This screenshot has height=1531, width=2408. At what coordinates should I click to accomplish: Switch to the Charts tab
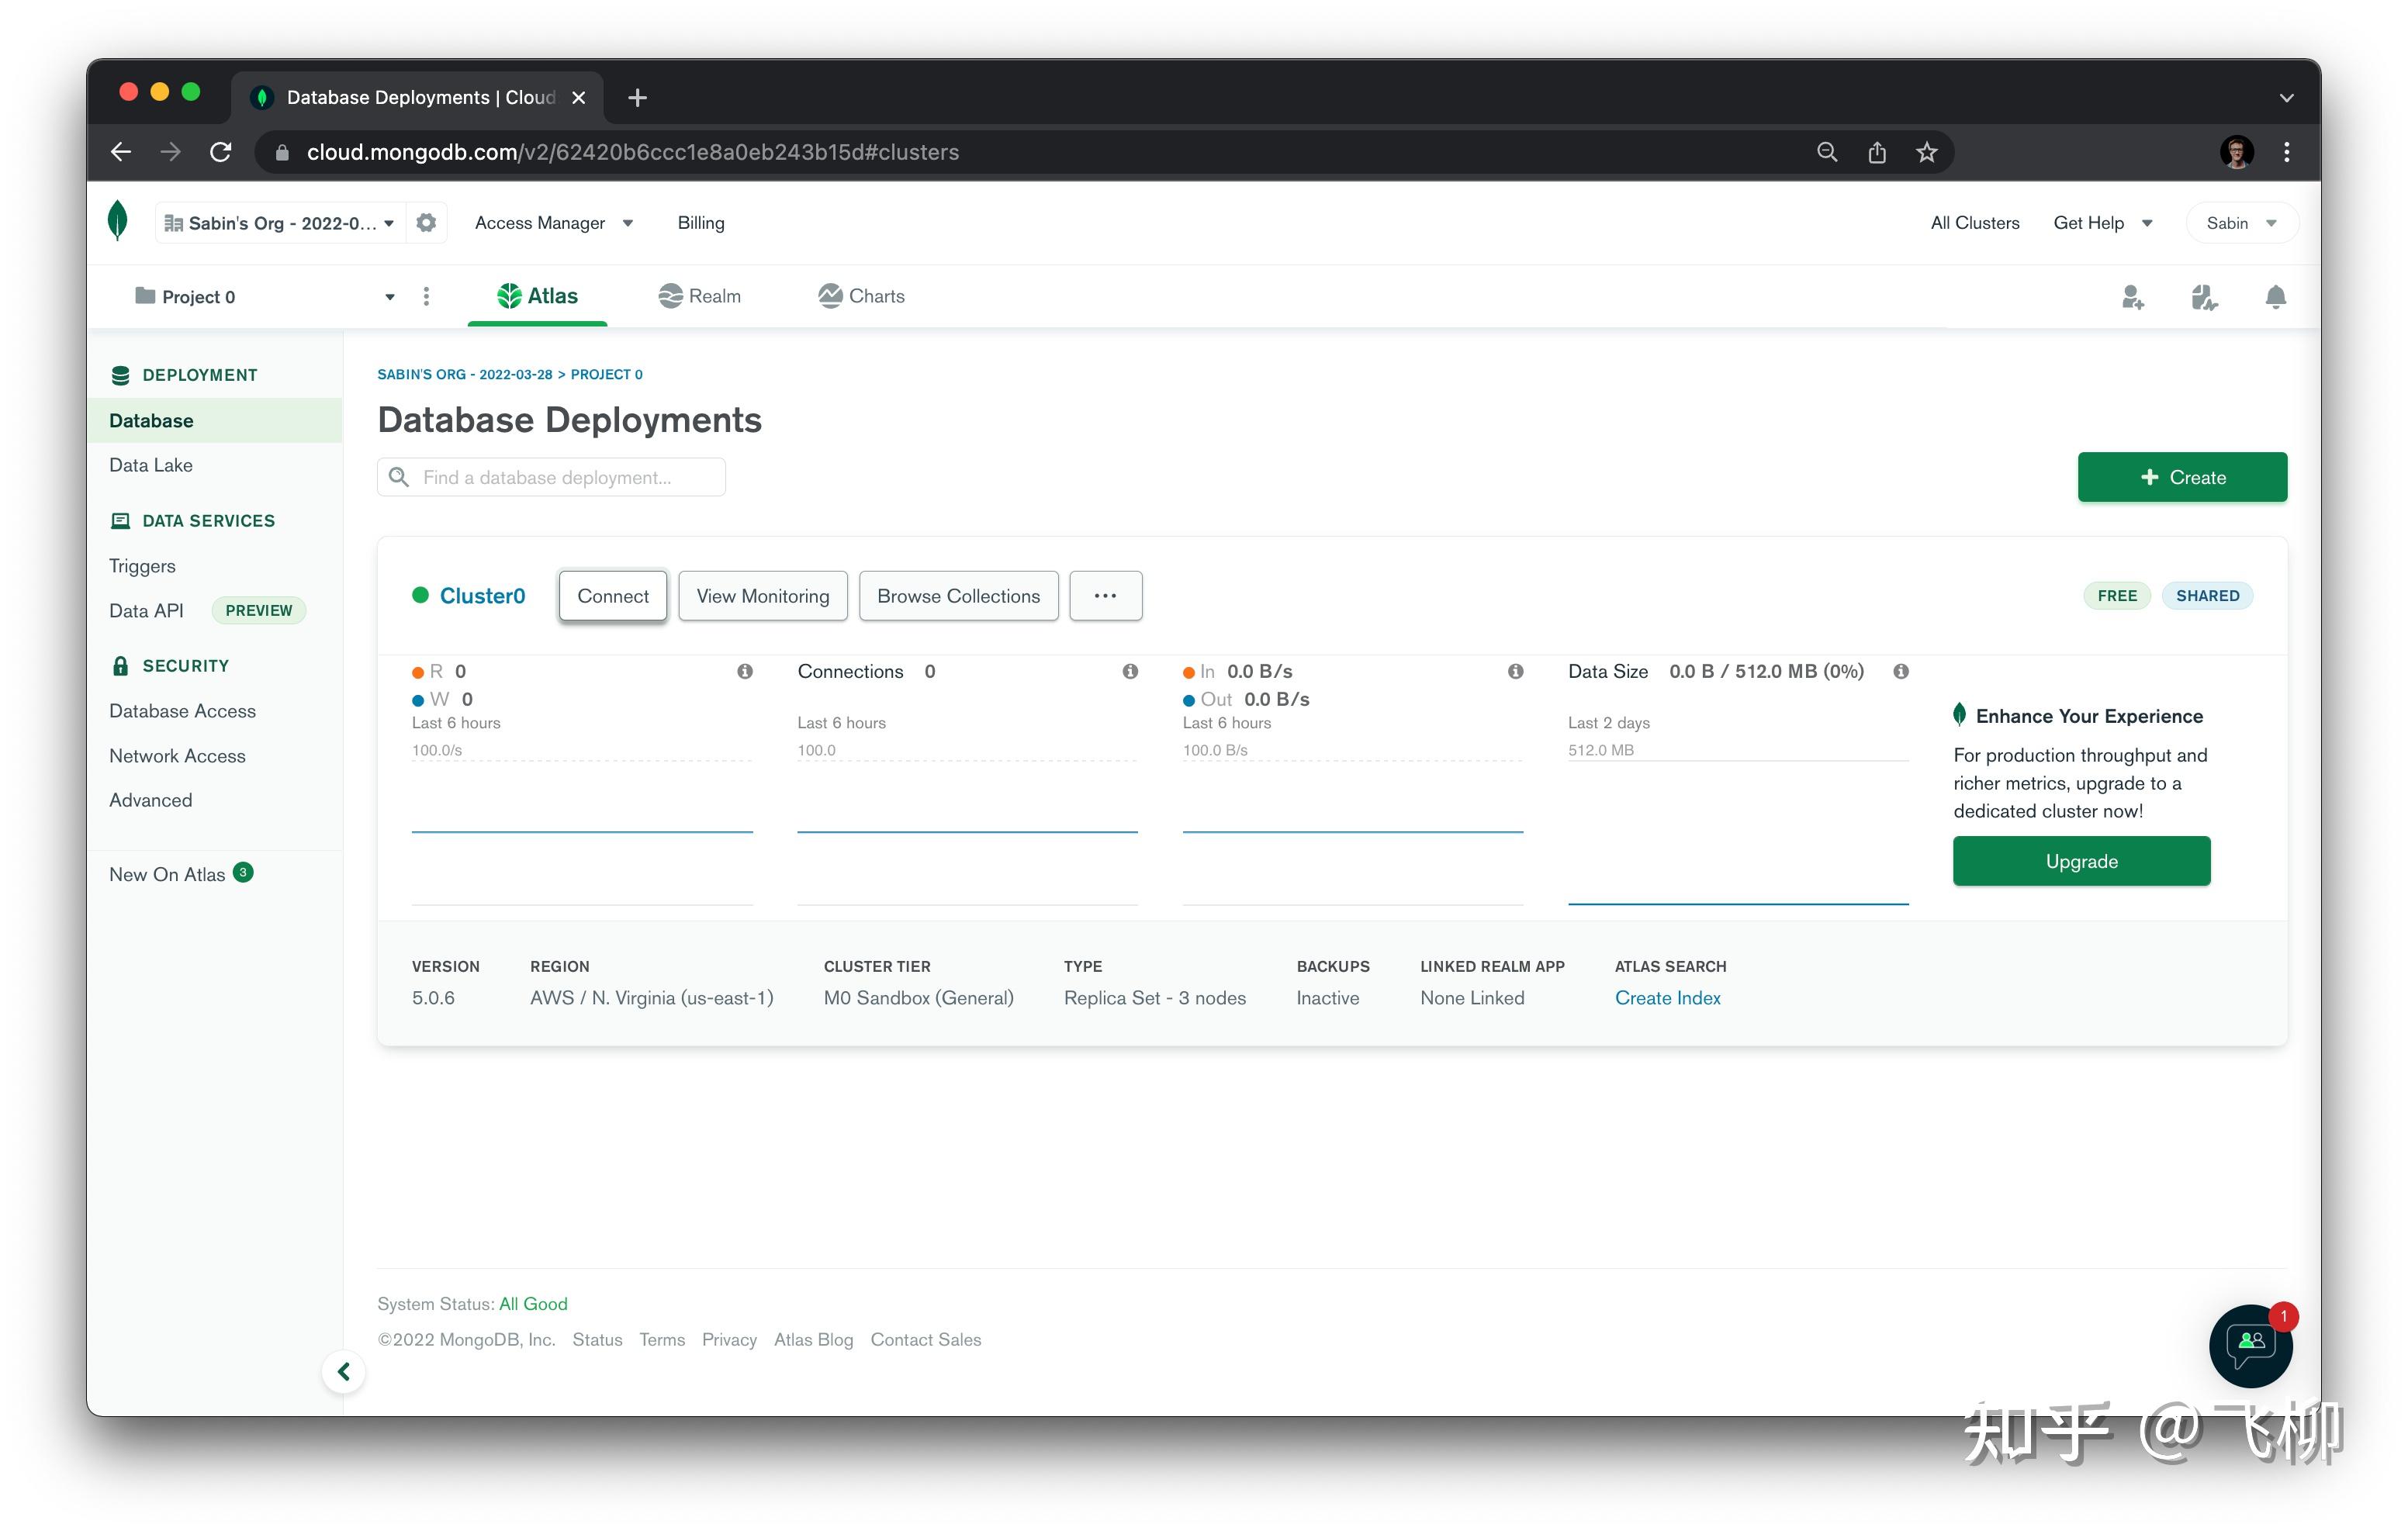862,296
